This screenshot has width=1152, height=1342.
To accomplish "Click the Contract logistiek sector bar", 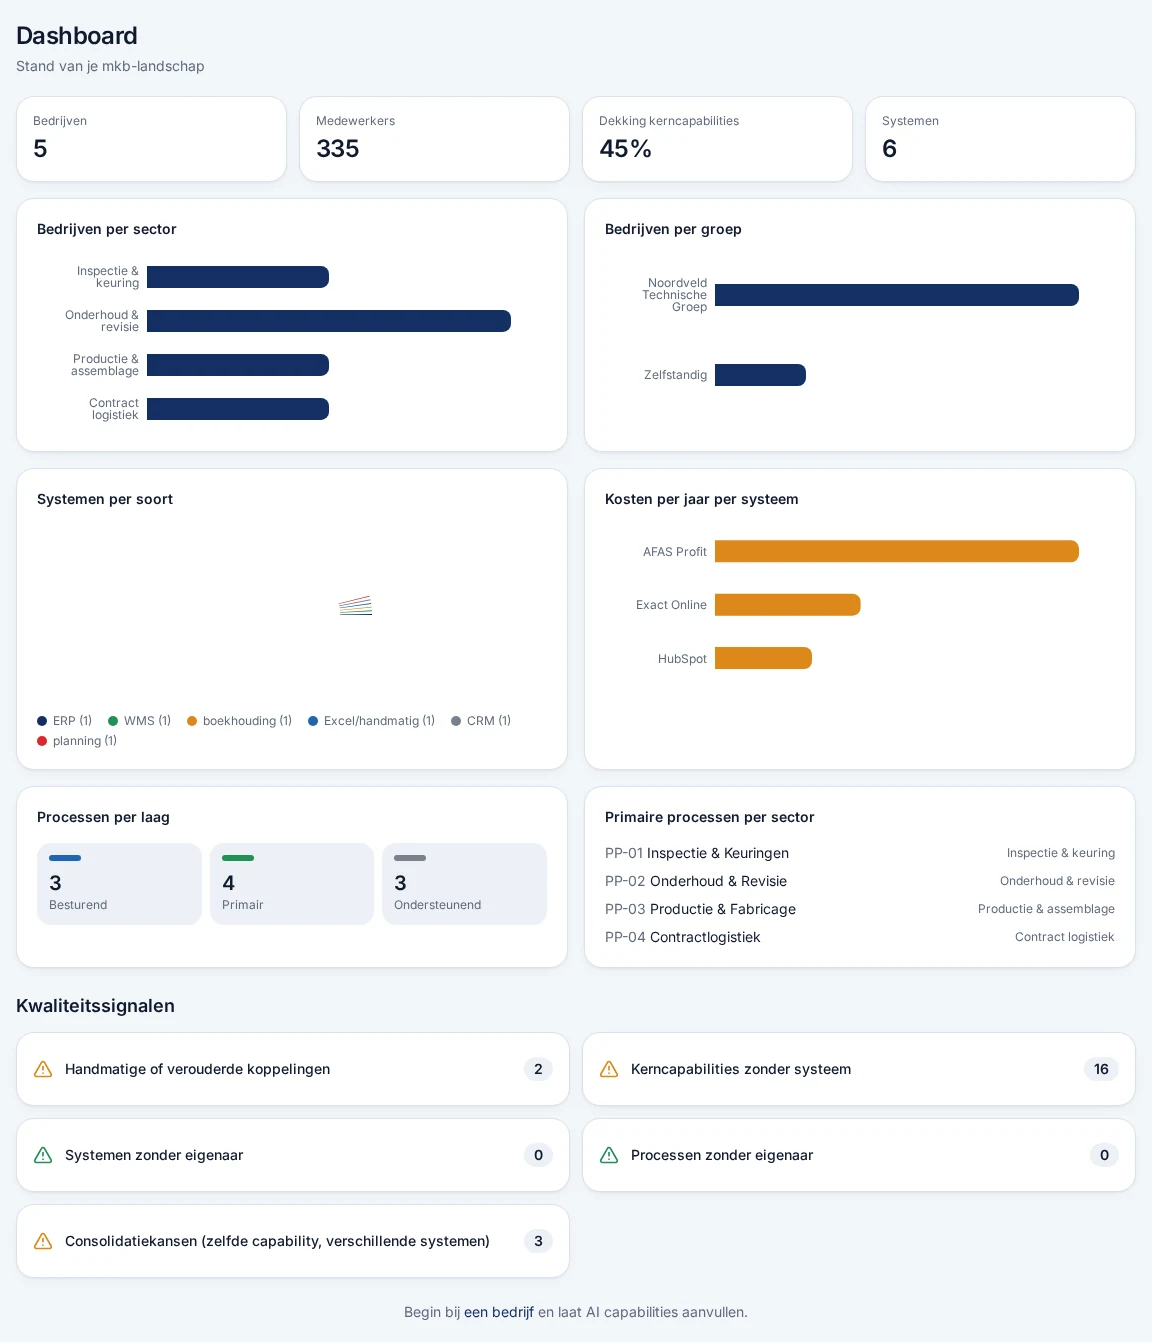I will 238,409.
